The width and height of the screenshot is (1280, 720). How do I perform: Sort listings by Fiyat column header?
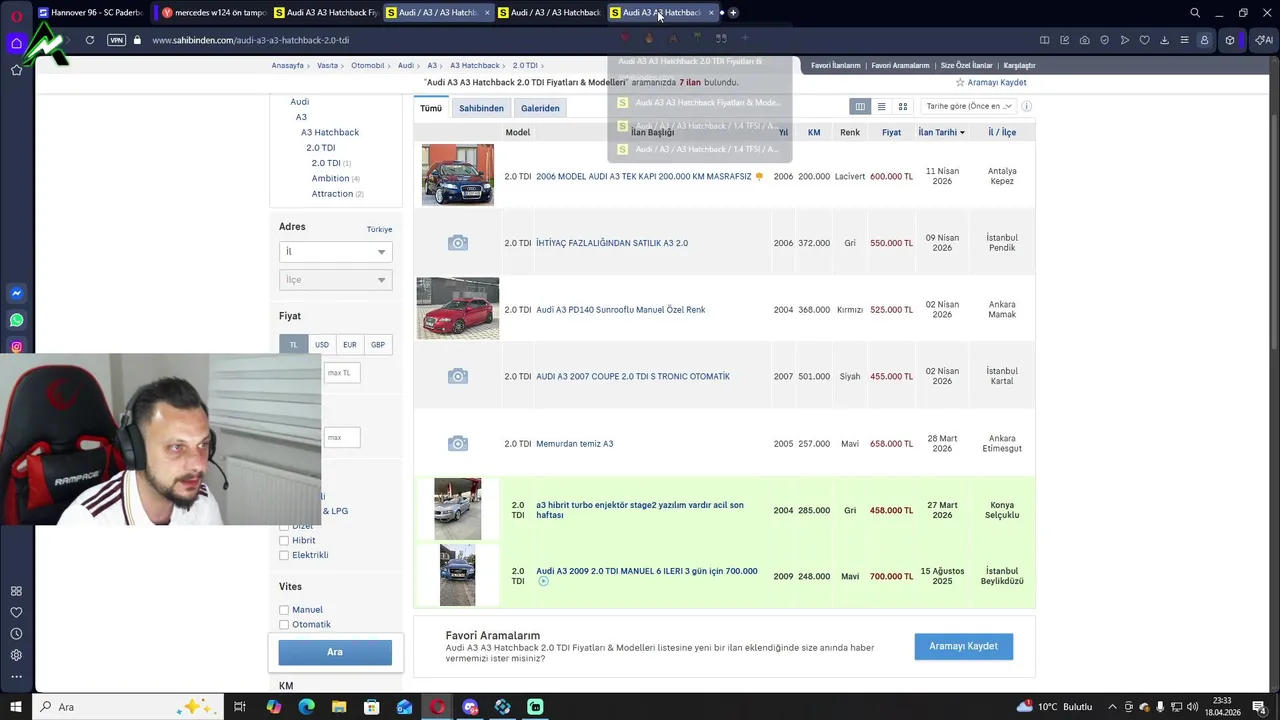[x=891, y=132]
